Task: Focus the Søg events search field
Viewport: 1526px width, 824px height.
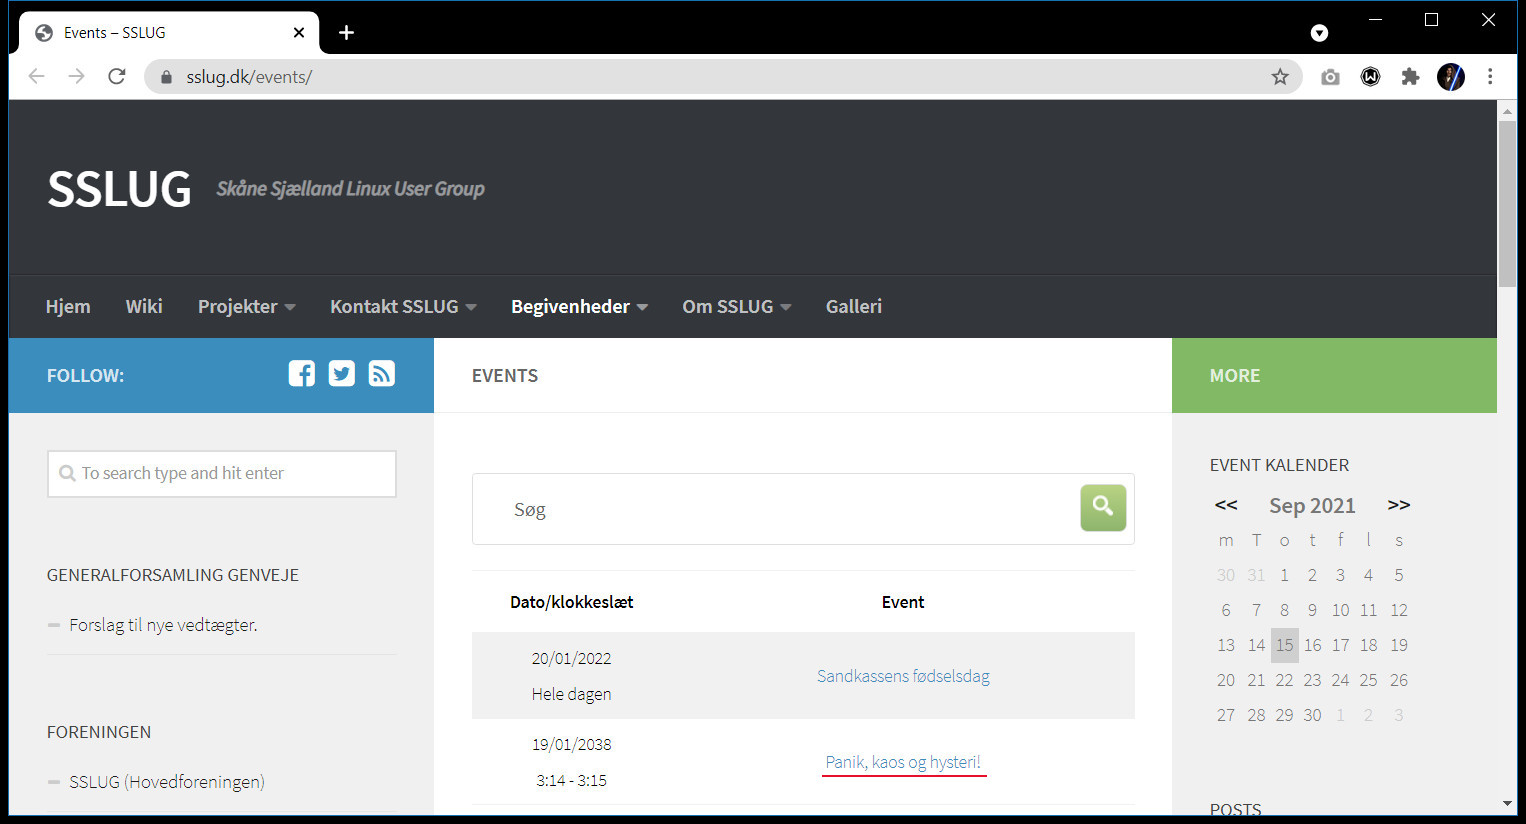Action: click(x=776, y=509)
